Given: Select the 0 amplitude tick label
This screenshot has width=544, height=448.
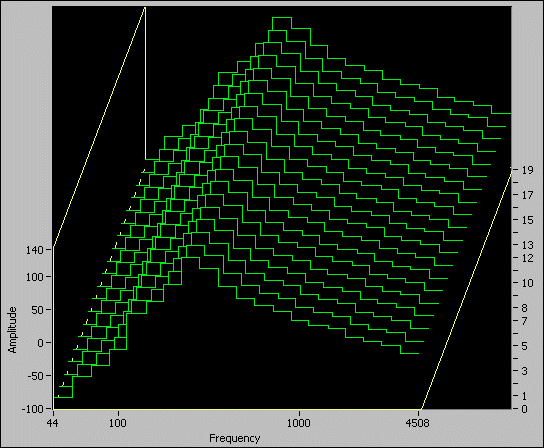Looking at the screenshot, I should click(x=40, y=343).
